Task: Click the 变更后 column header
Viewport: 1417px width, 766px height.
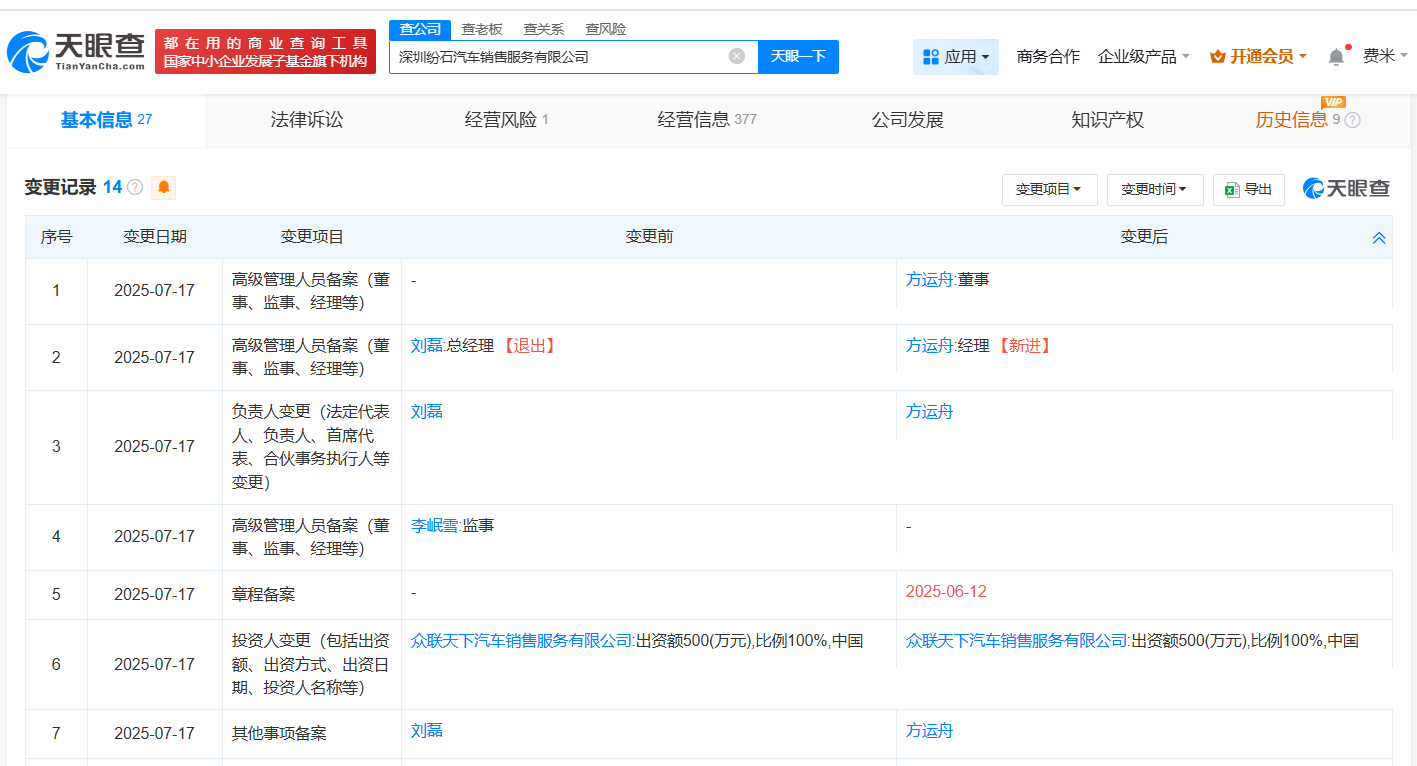Action: 1144,237
